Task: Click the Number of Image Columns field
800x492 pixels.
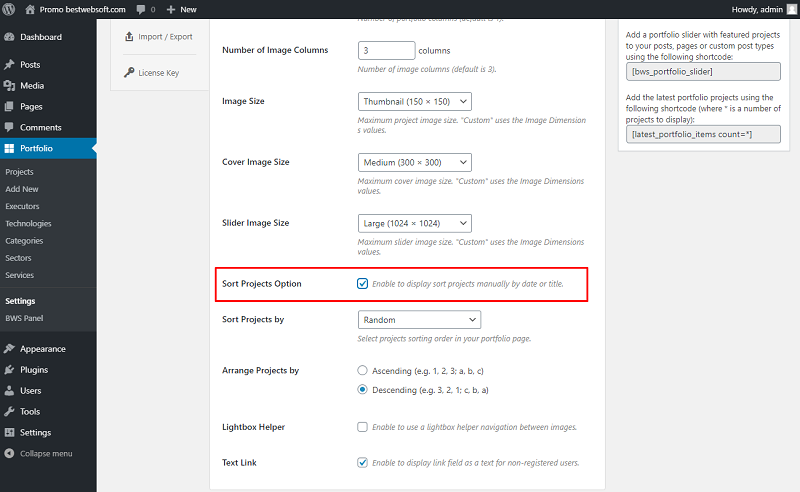Action: [x=386, y=51]
